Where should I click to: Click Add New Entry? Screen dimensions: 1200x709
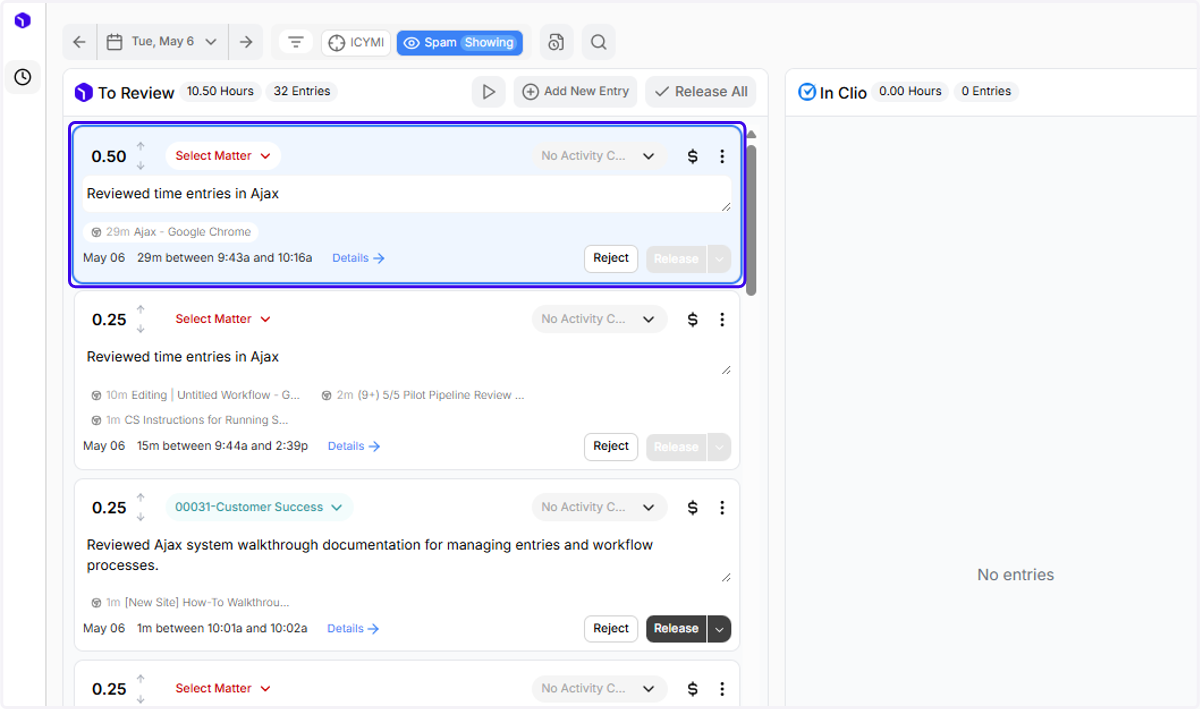tap(576, 92)
